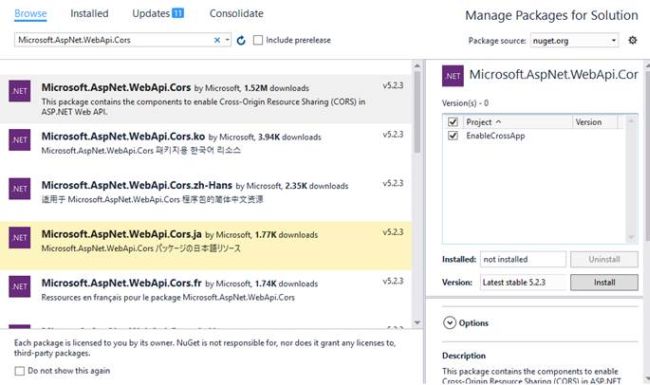The width and height of the screenshot is (650, 385).
Task: Click the Uninstall button
Action: point(604,259)
